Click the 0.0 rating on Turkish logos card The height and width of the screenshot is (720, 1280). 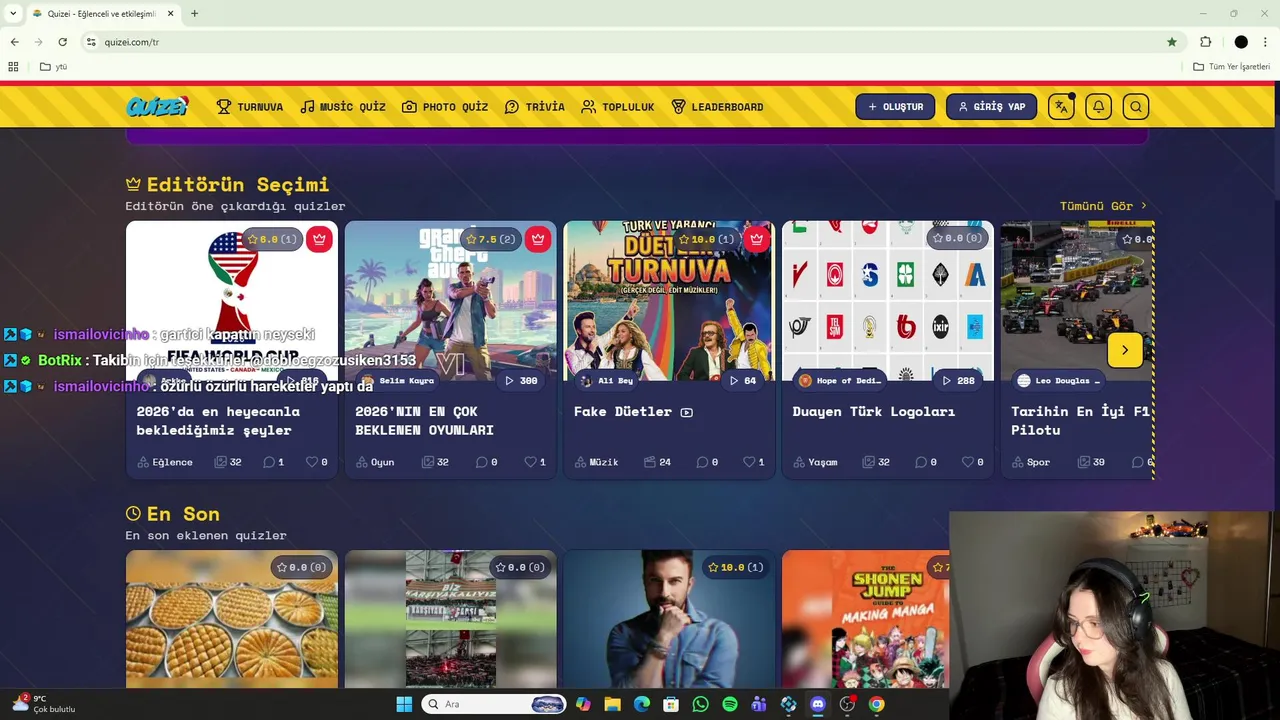(957, 238)
